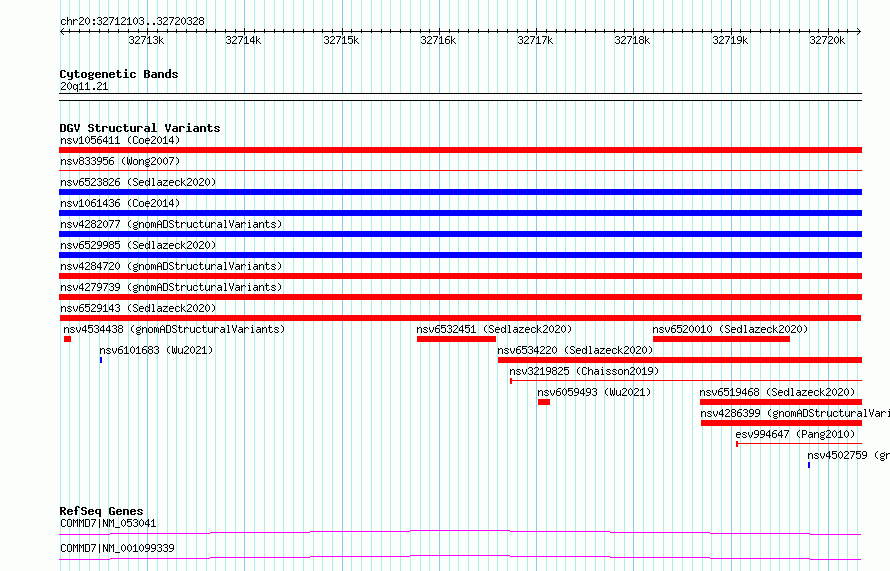
Task: Click the red nsv6532451 variant bar
Action: (456, 339)
